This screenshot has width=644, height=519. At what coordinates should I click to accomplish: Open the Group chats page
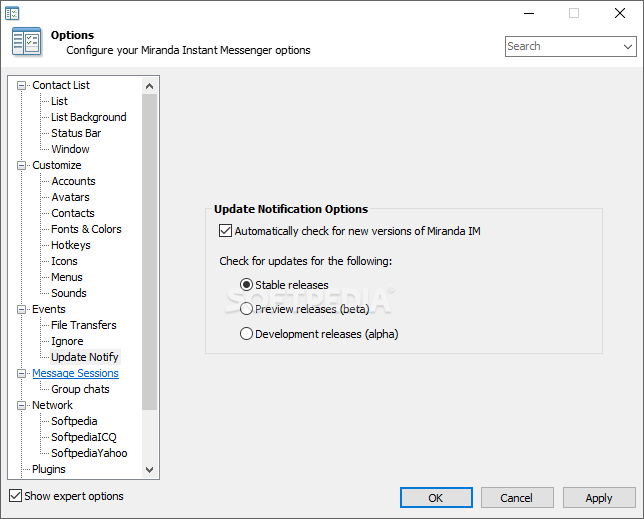[x=80, y=389]
